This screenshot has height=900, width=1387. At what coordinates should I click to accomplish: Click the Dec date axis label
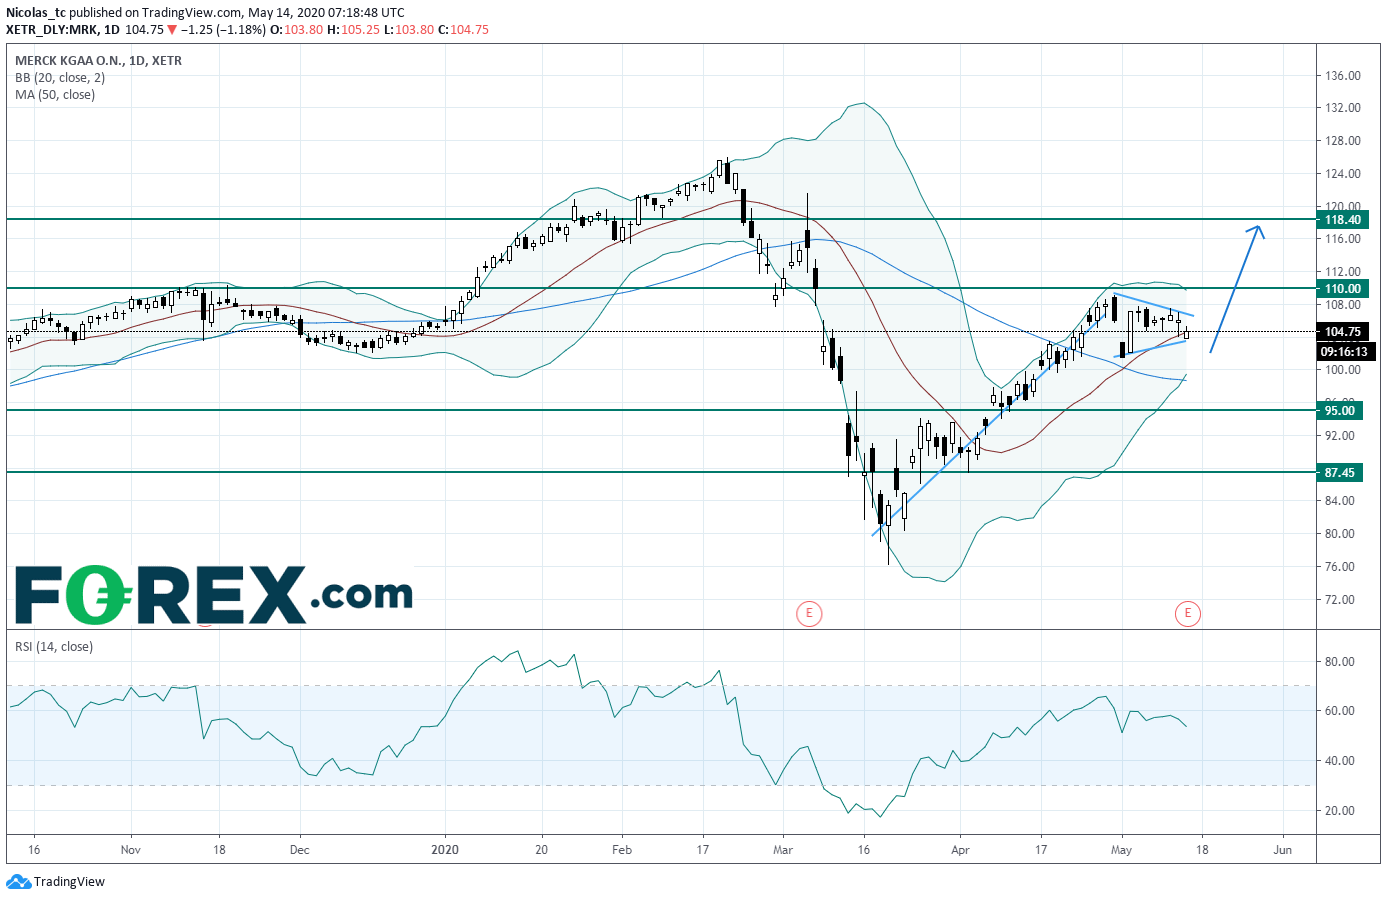click(299, 850)
